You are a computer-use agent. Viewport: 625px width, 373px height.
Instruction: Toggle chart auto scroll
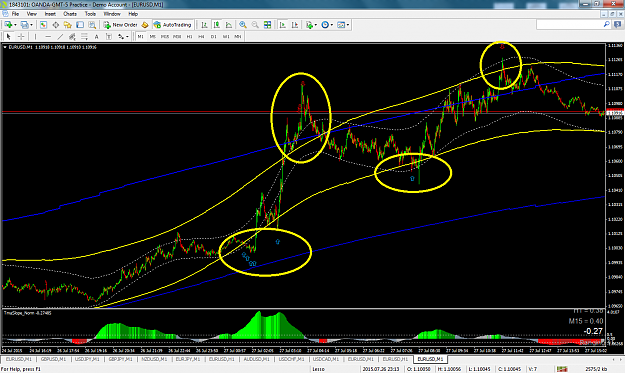pos(283,25)
